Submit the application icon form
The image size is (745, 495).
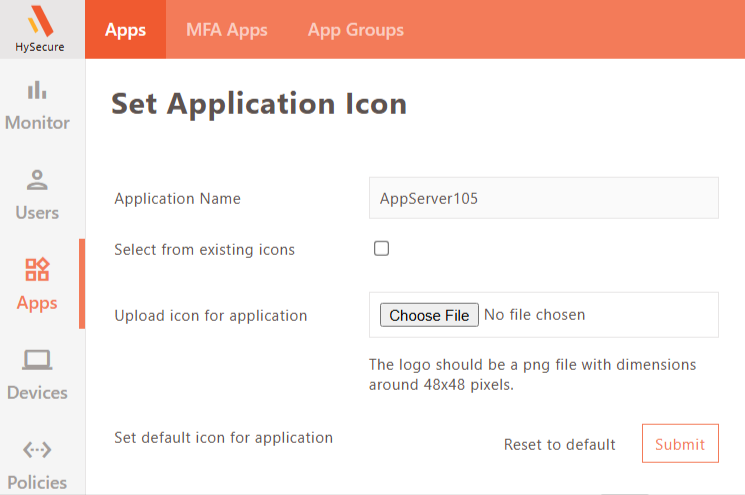tap(680, 444)
